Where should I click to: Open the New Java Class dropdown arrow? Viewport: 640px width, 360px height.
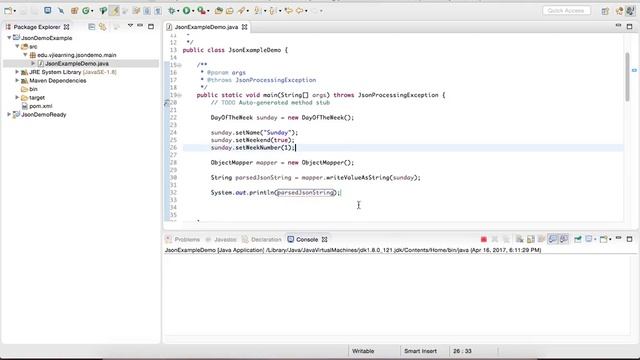(x=92, y=11)
